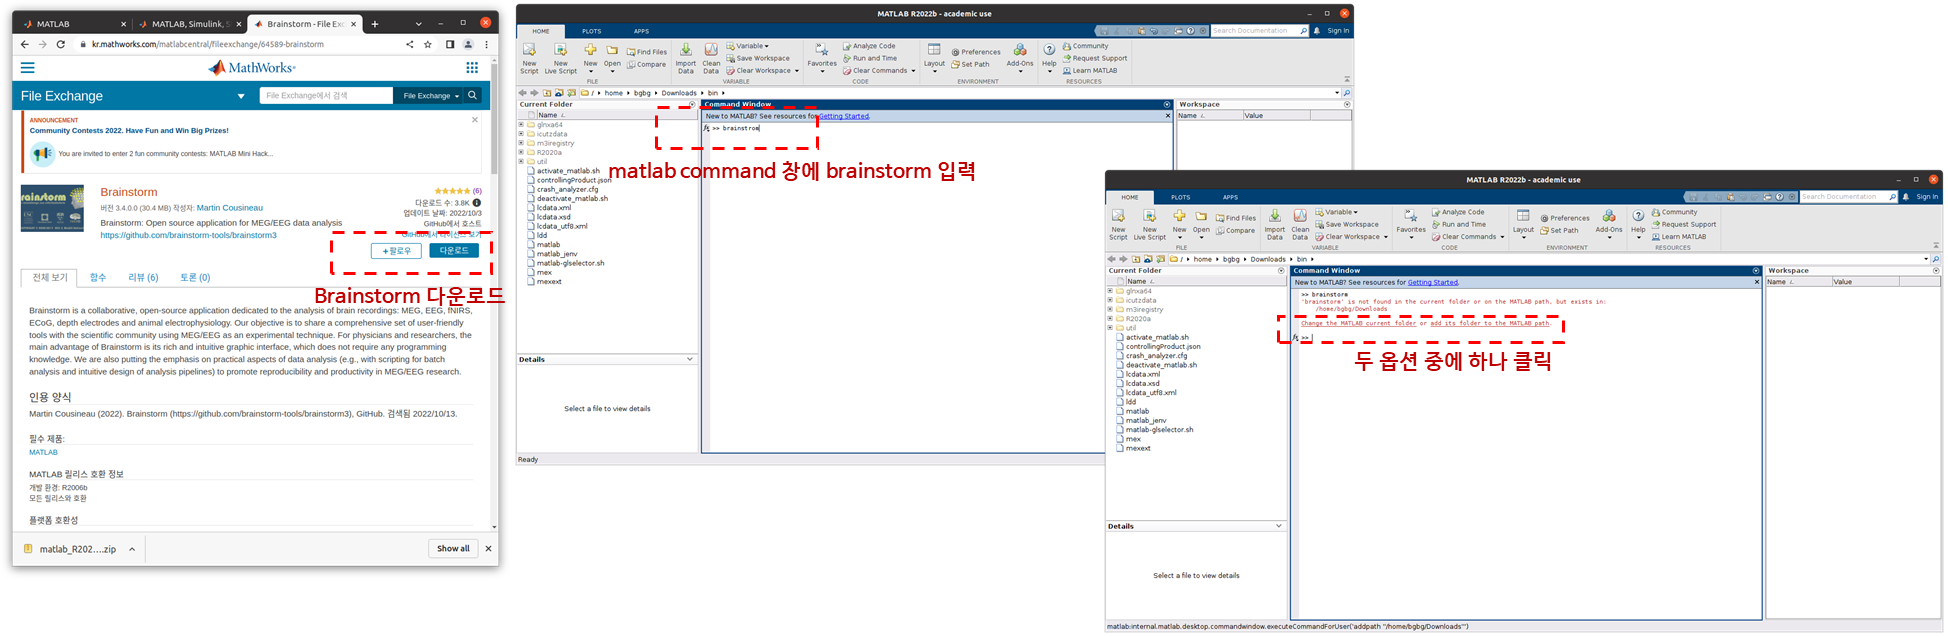Expand File Exchange header dropdown arrow

(x=241, y=96)
